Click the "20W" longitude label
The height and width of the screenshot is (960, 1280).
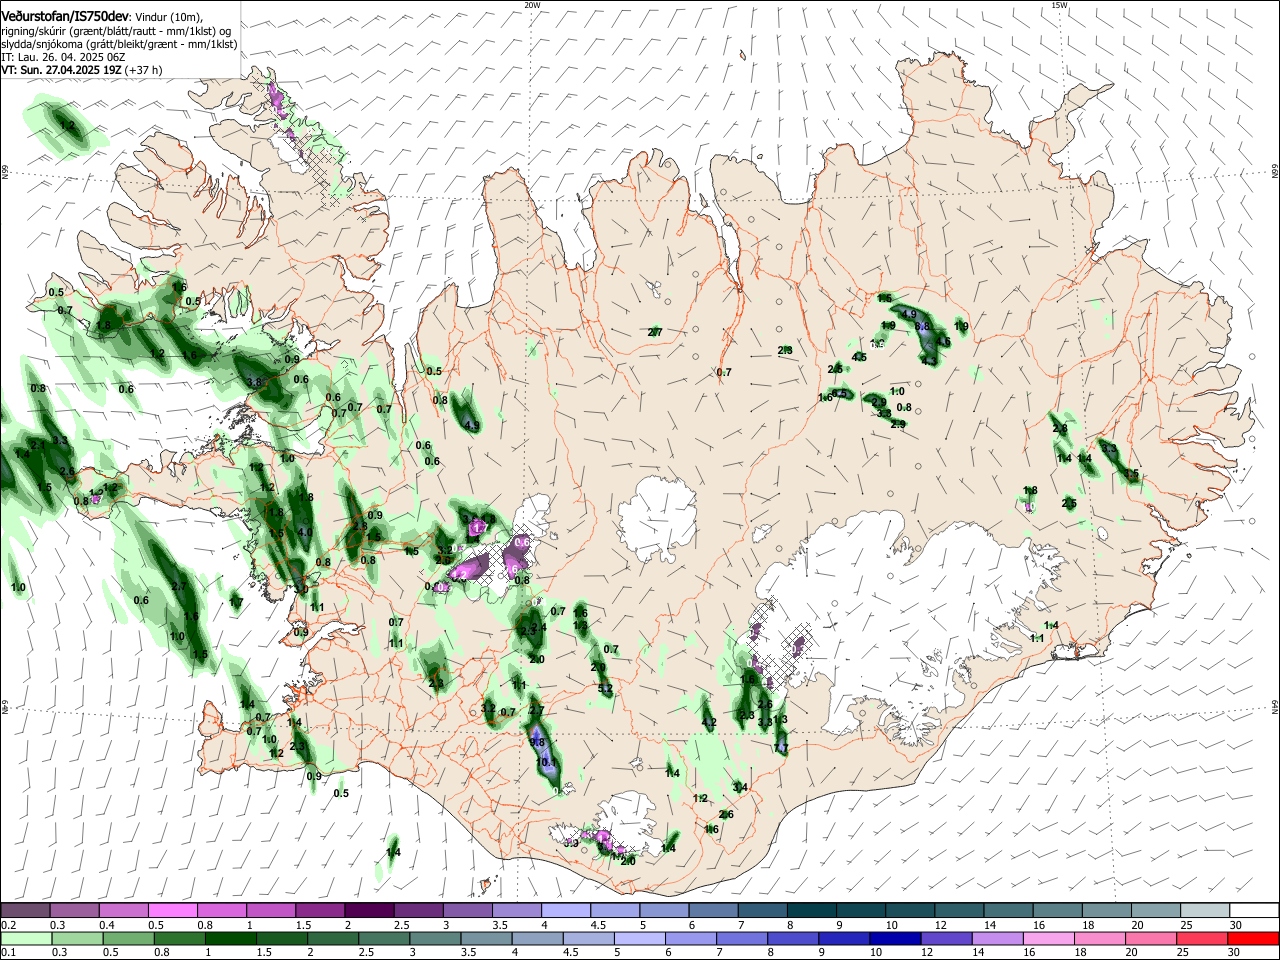click(x=532, y=5)
